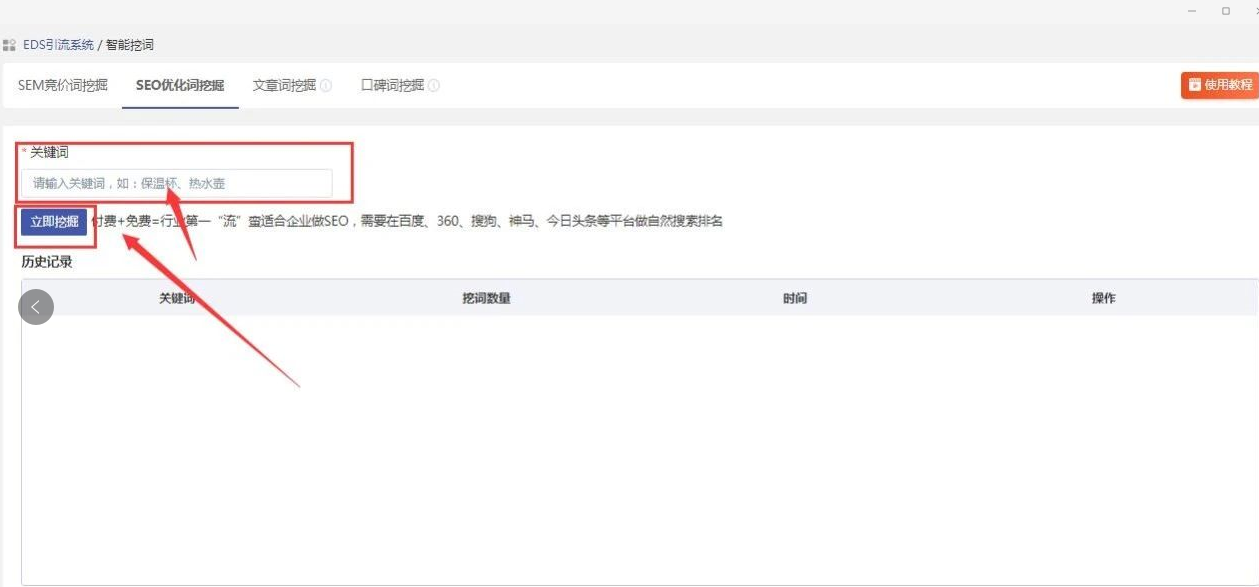Click the video icon inside 使用教程 button

point(1194,85)
